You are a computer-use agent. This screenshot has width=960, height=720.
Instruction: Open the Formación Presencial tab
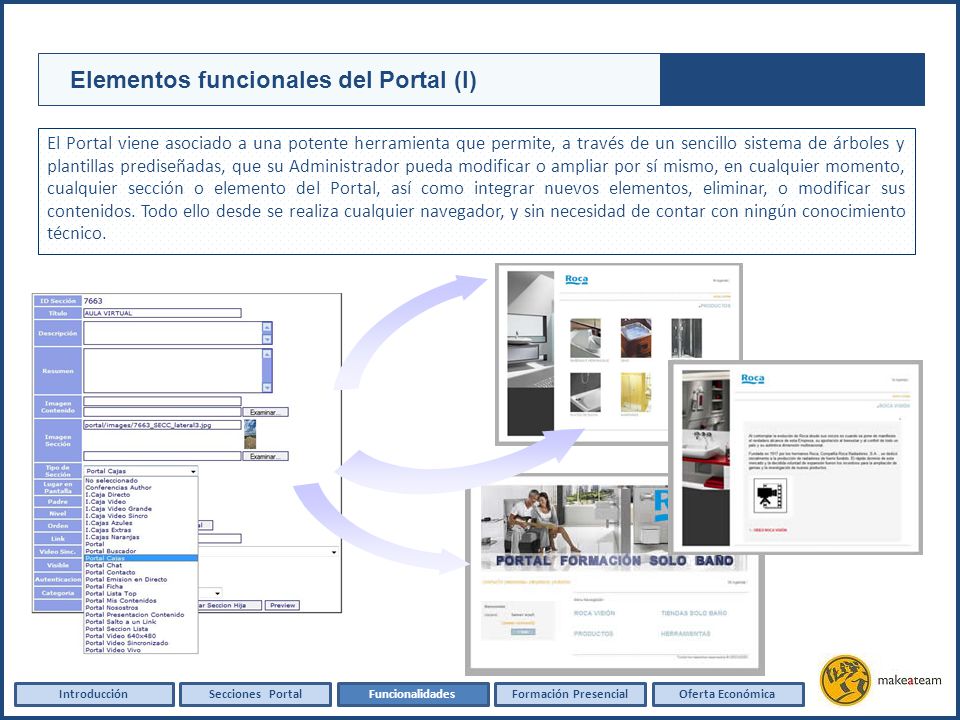[x=570, y=694]
